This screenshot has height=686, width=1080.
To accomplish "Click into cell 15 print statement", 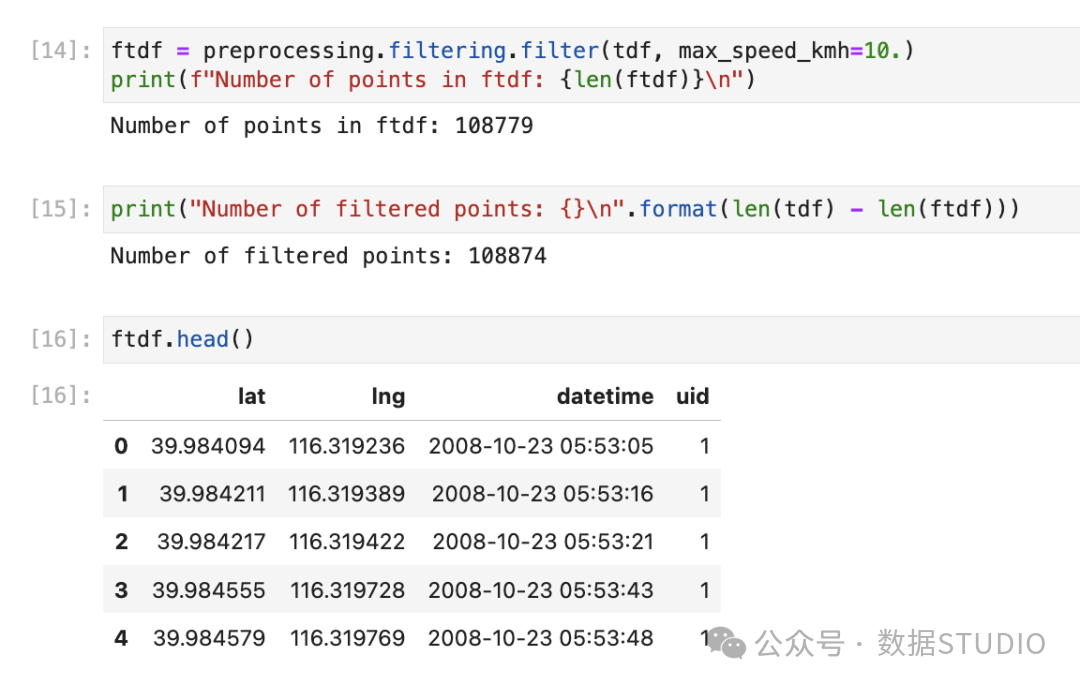I will [x=592, y=209].
